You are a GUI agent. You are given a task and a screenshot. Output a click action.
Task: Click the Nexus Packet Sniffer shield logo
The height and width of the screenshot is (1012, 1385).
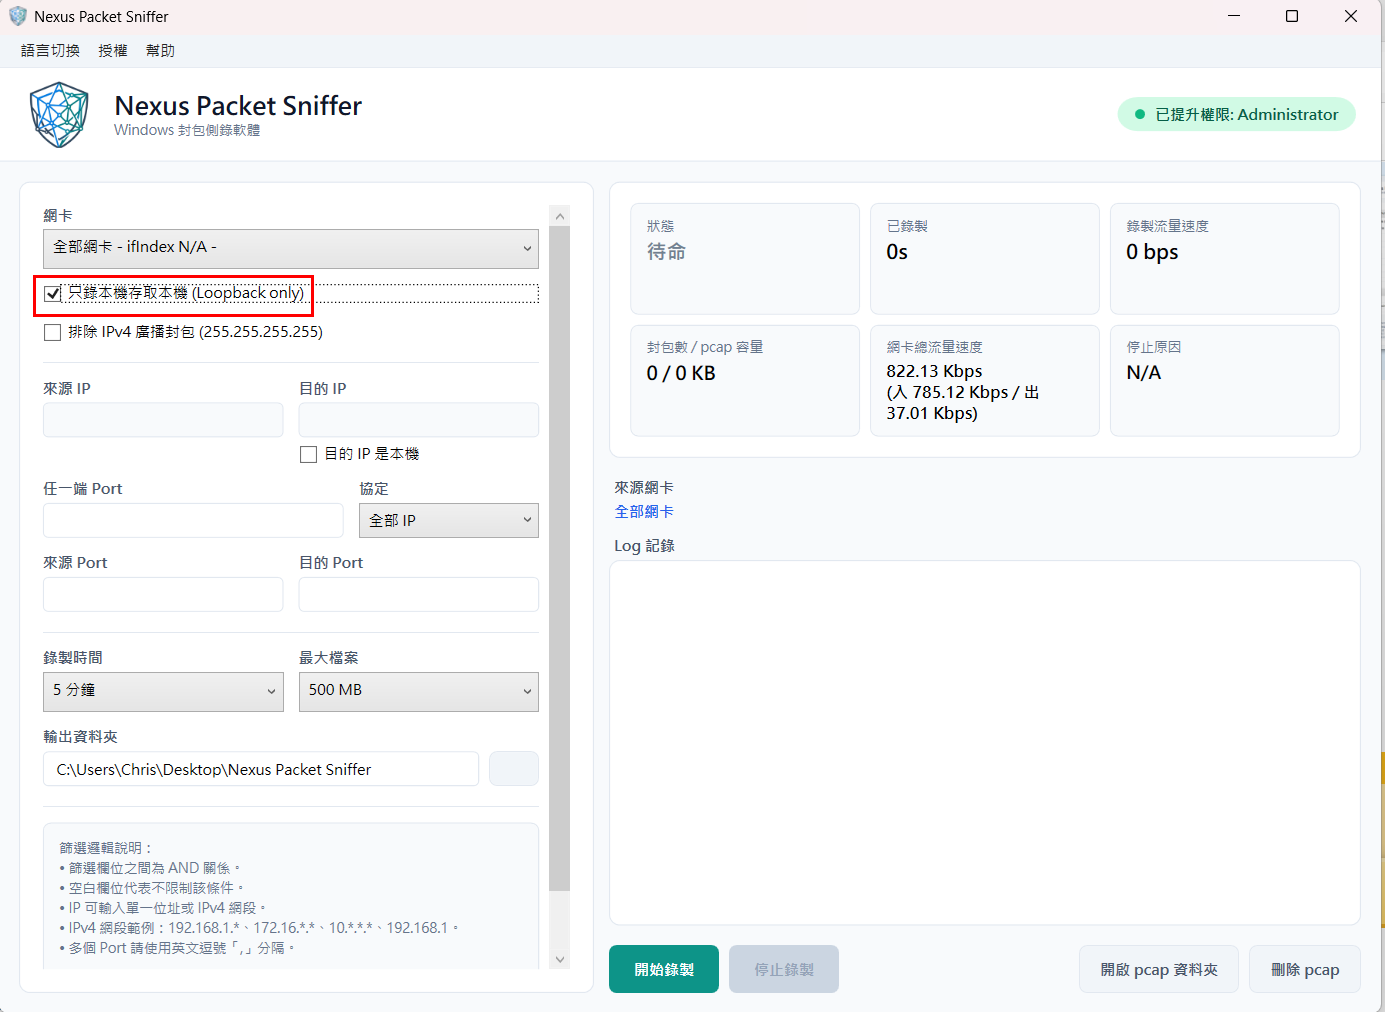59,115
